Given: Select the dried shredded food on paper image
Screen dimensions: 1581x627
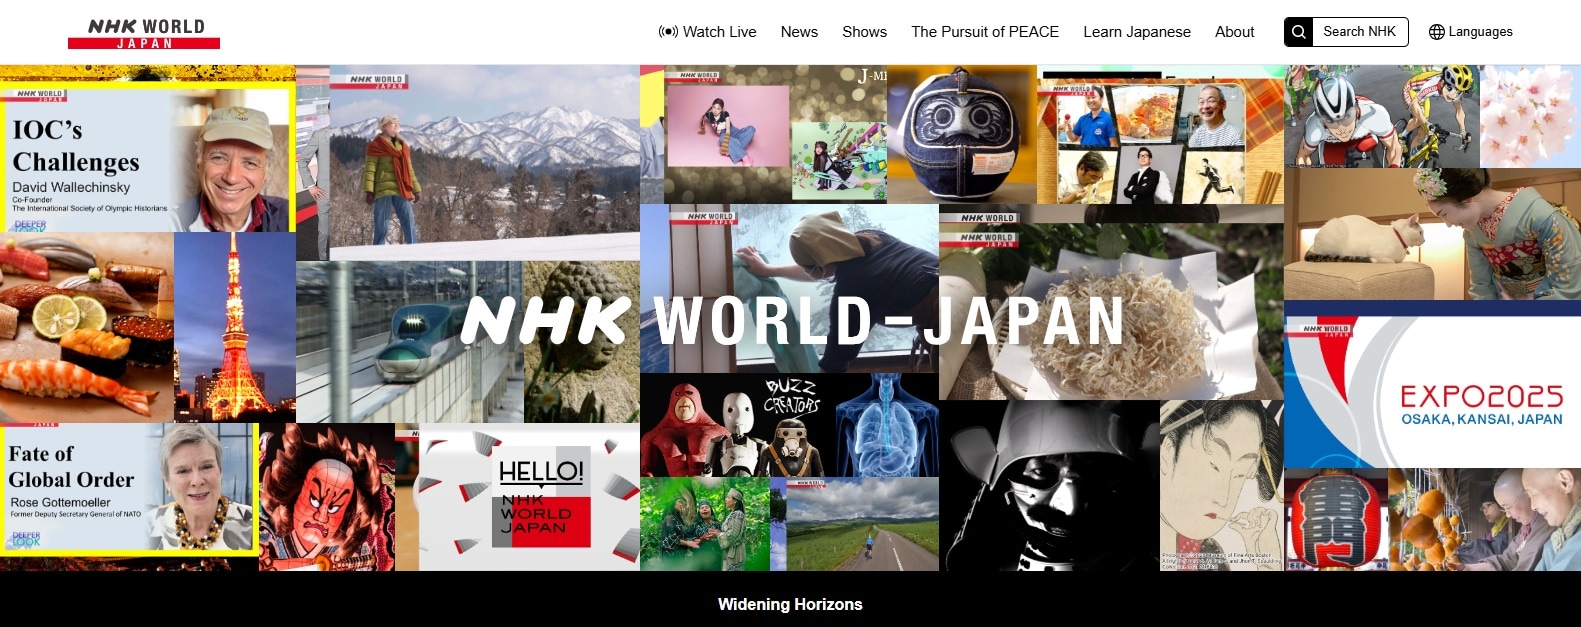Looking at the screenshot, I should 1111,312.
